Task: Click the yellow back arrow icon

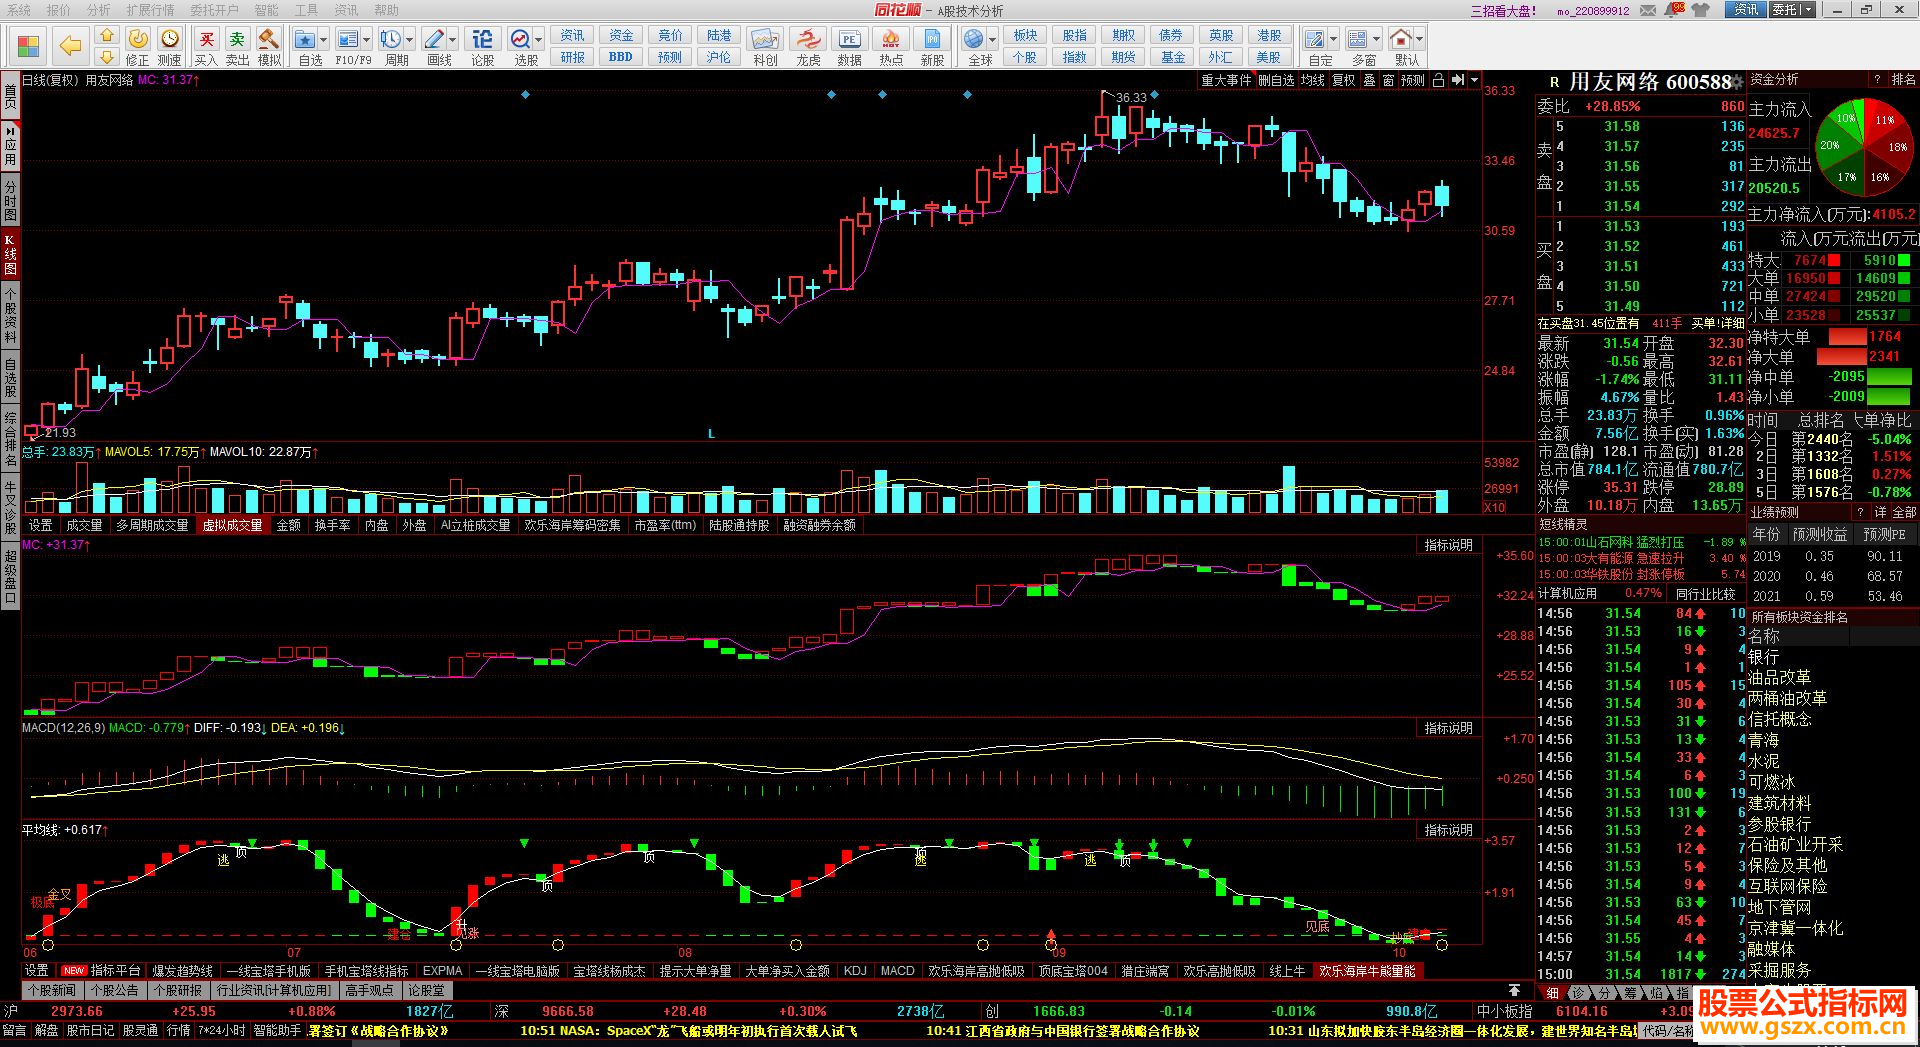Action: pyautogui.click(x=70, y=46)
